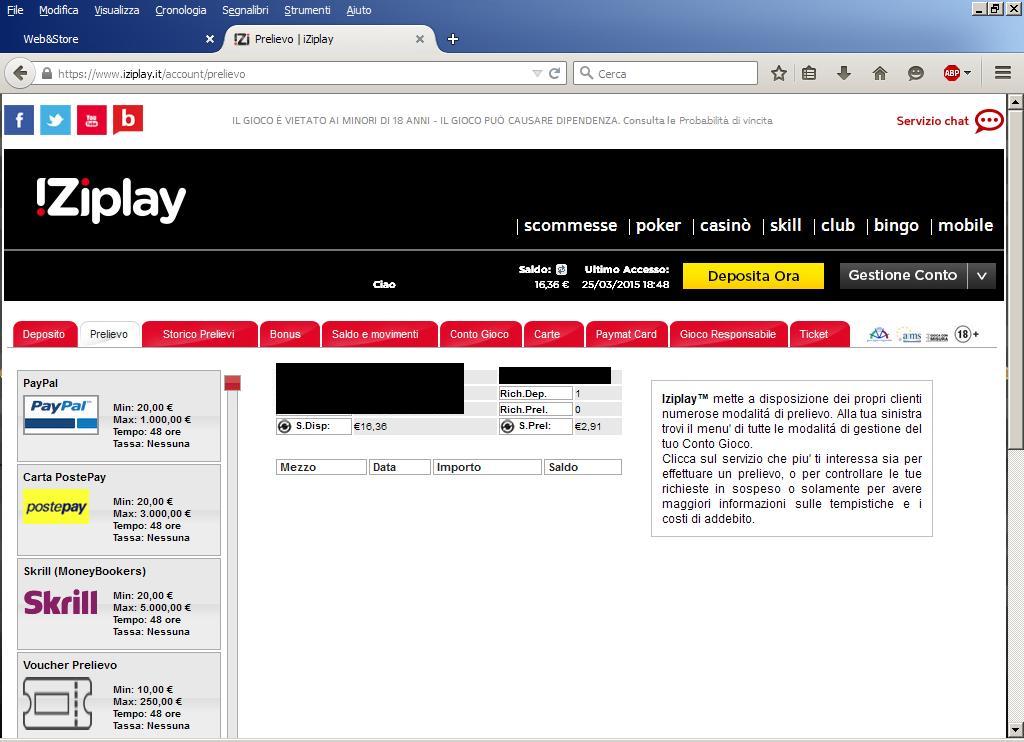
Task: Open the Aiuto menu
Action: [x=359, y=10]
